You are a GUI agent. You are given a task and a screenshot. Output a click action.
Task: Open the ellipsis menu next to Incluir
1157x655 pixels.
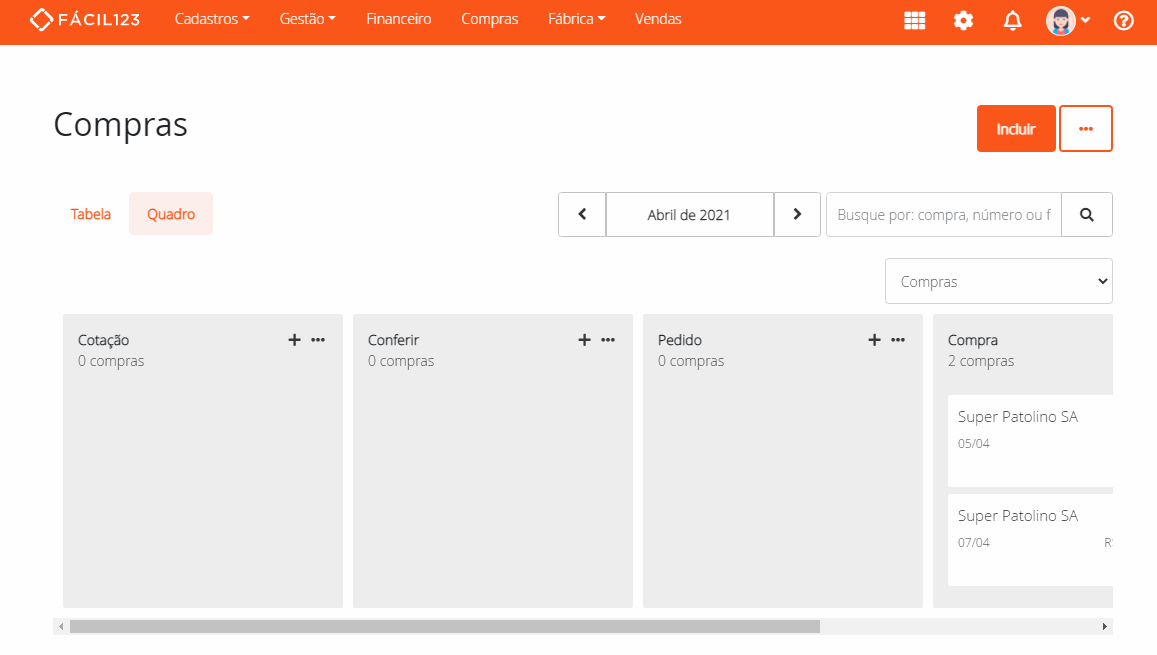(x=1086, y=128)
